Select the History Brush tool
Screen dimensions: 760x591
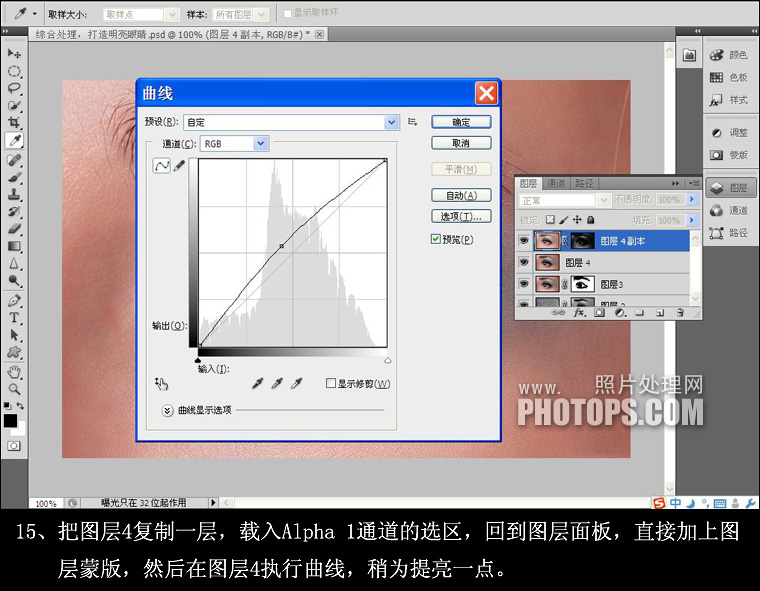(14, 211)
